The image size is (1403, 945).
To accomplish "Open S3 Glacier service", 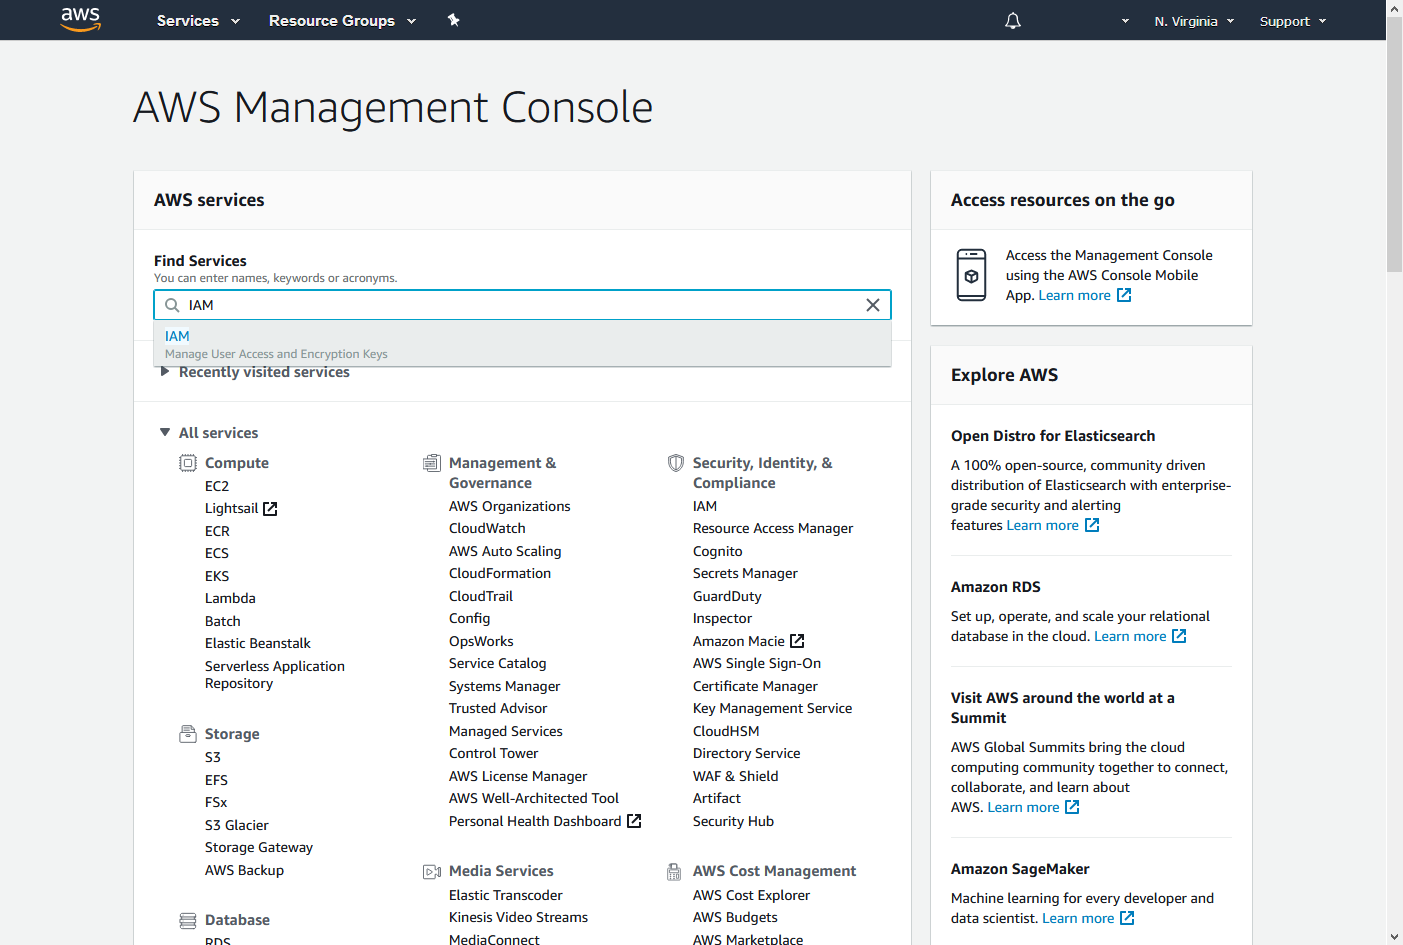I will (237, 825).
